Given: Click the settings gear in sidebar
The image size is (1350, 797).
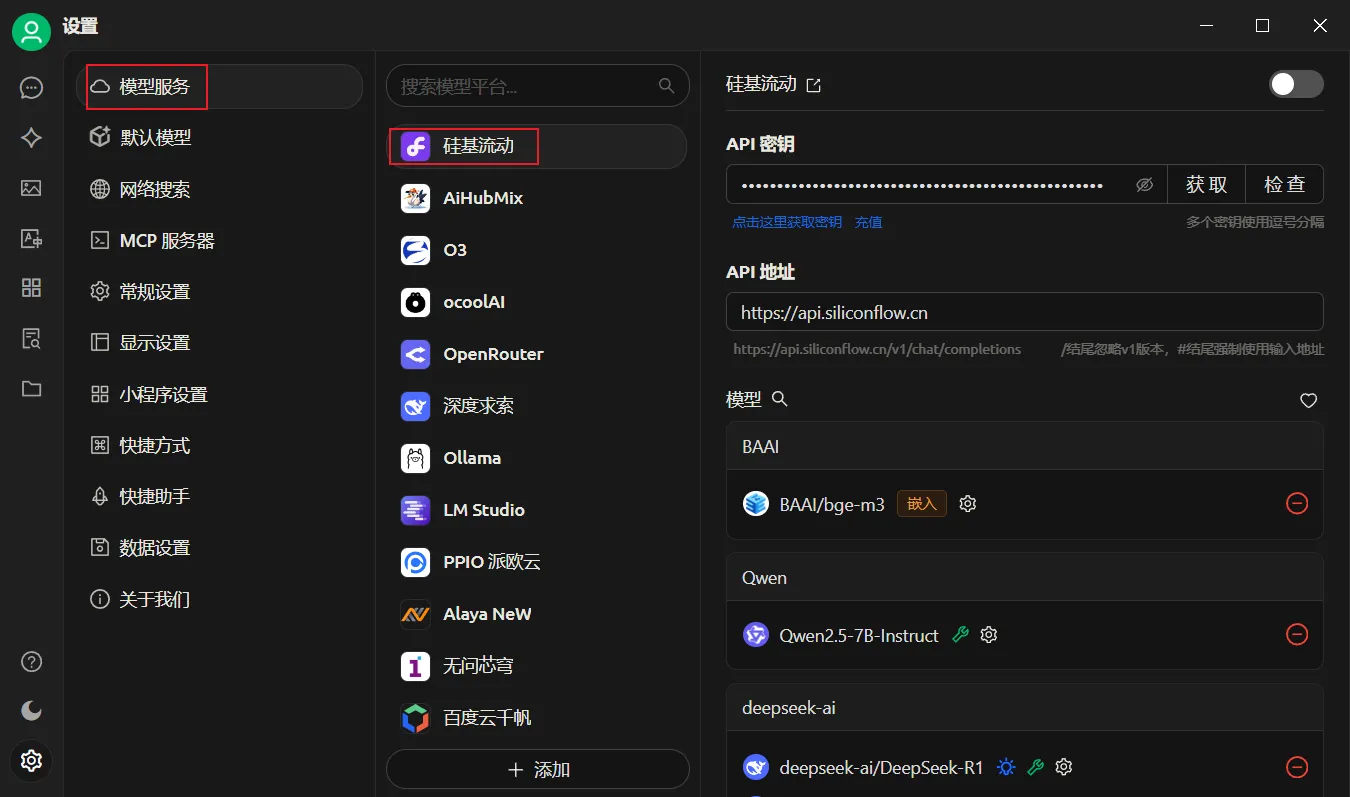Looking at the screenshot, I should 31,761.
